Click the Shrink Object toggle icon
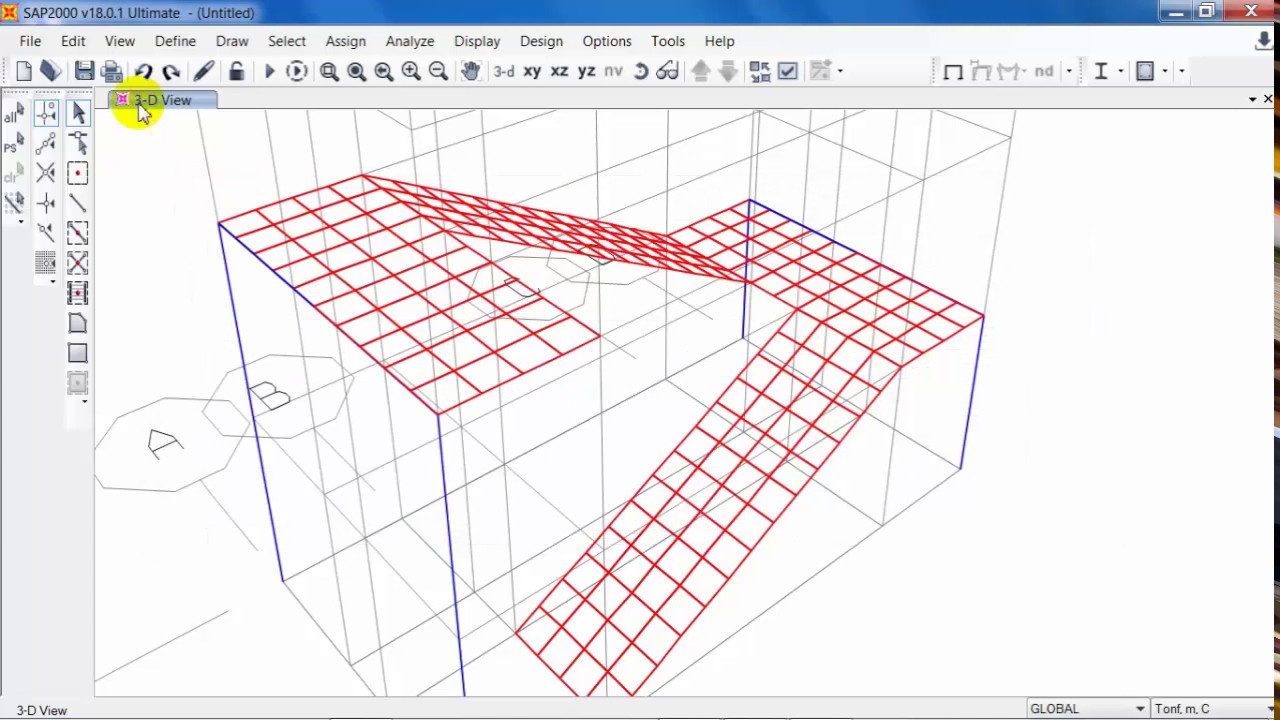The height and width of the screenshot is (720, 1280). 760,71
